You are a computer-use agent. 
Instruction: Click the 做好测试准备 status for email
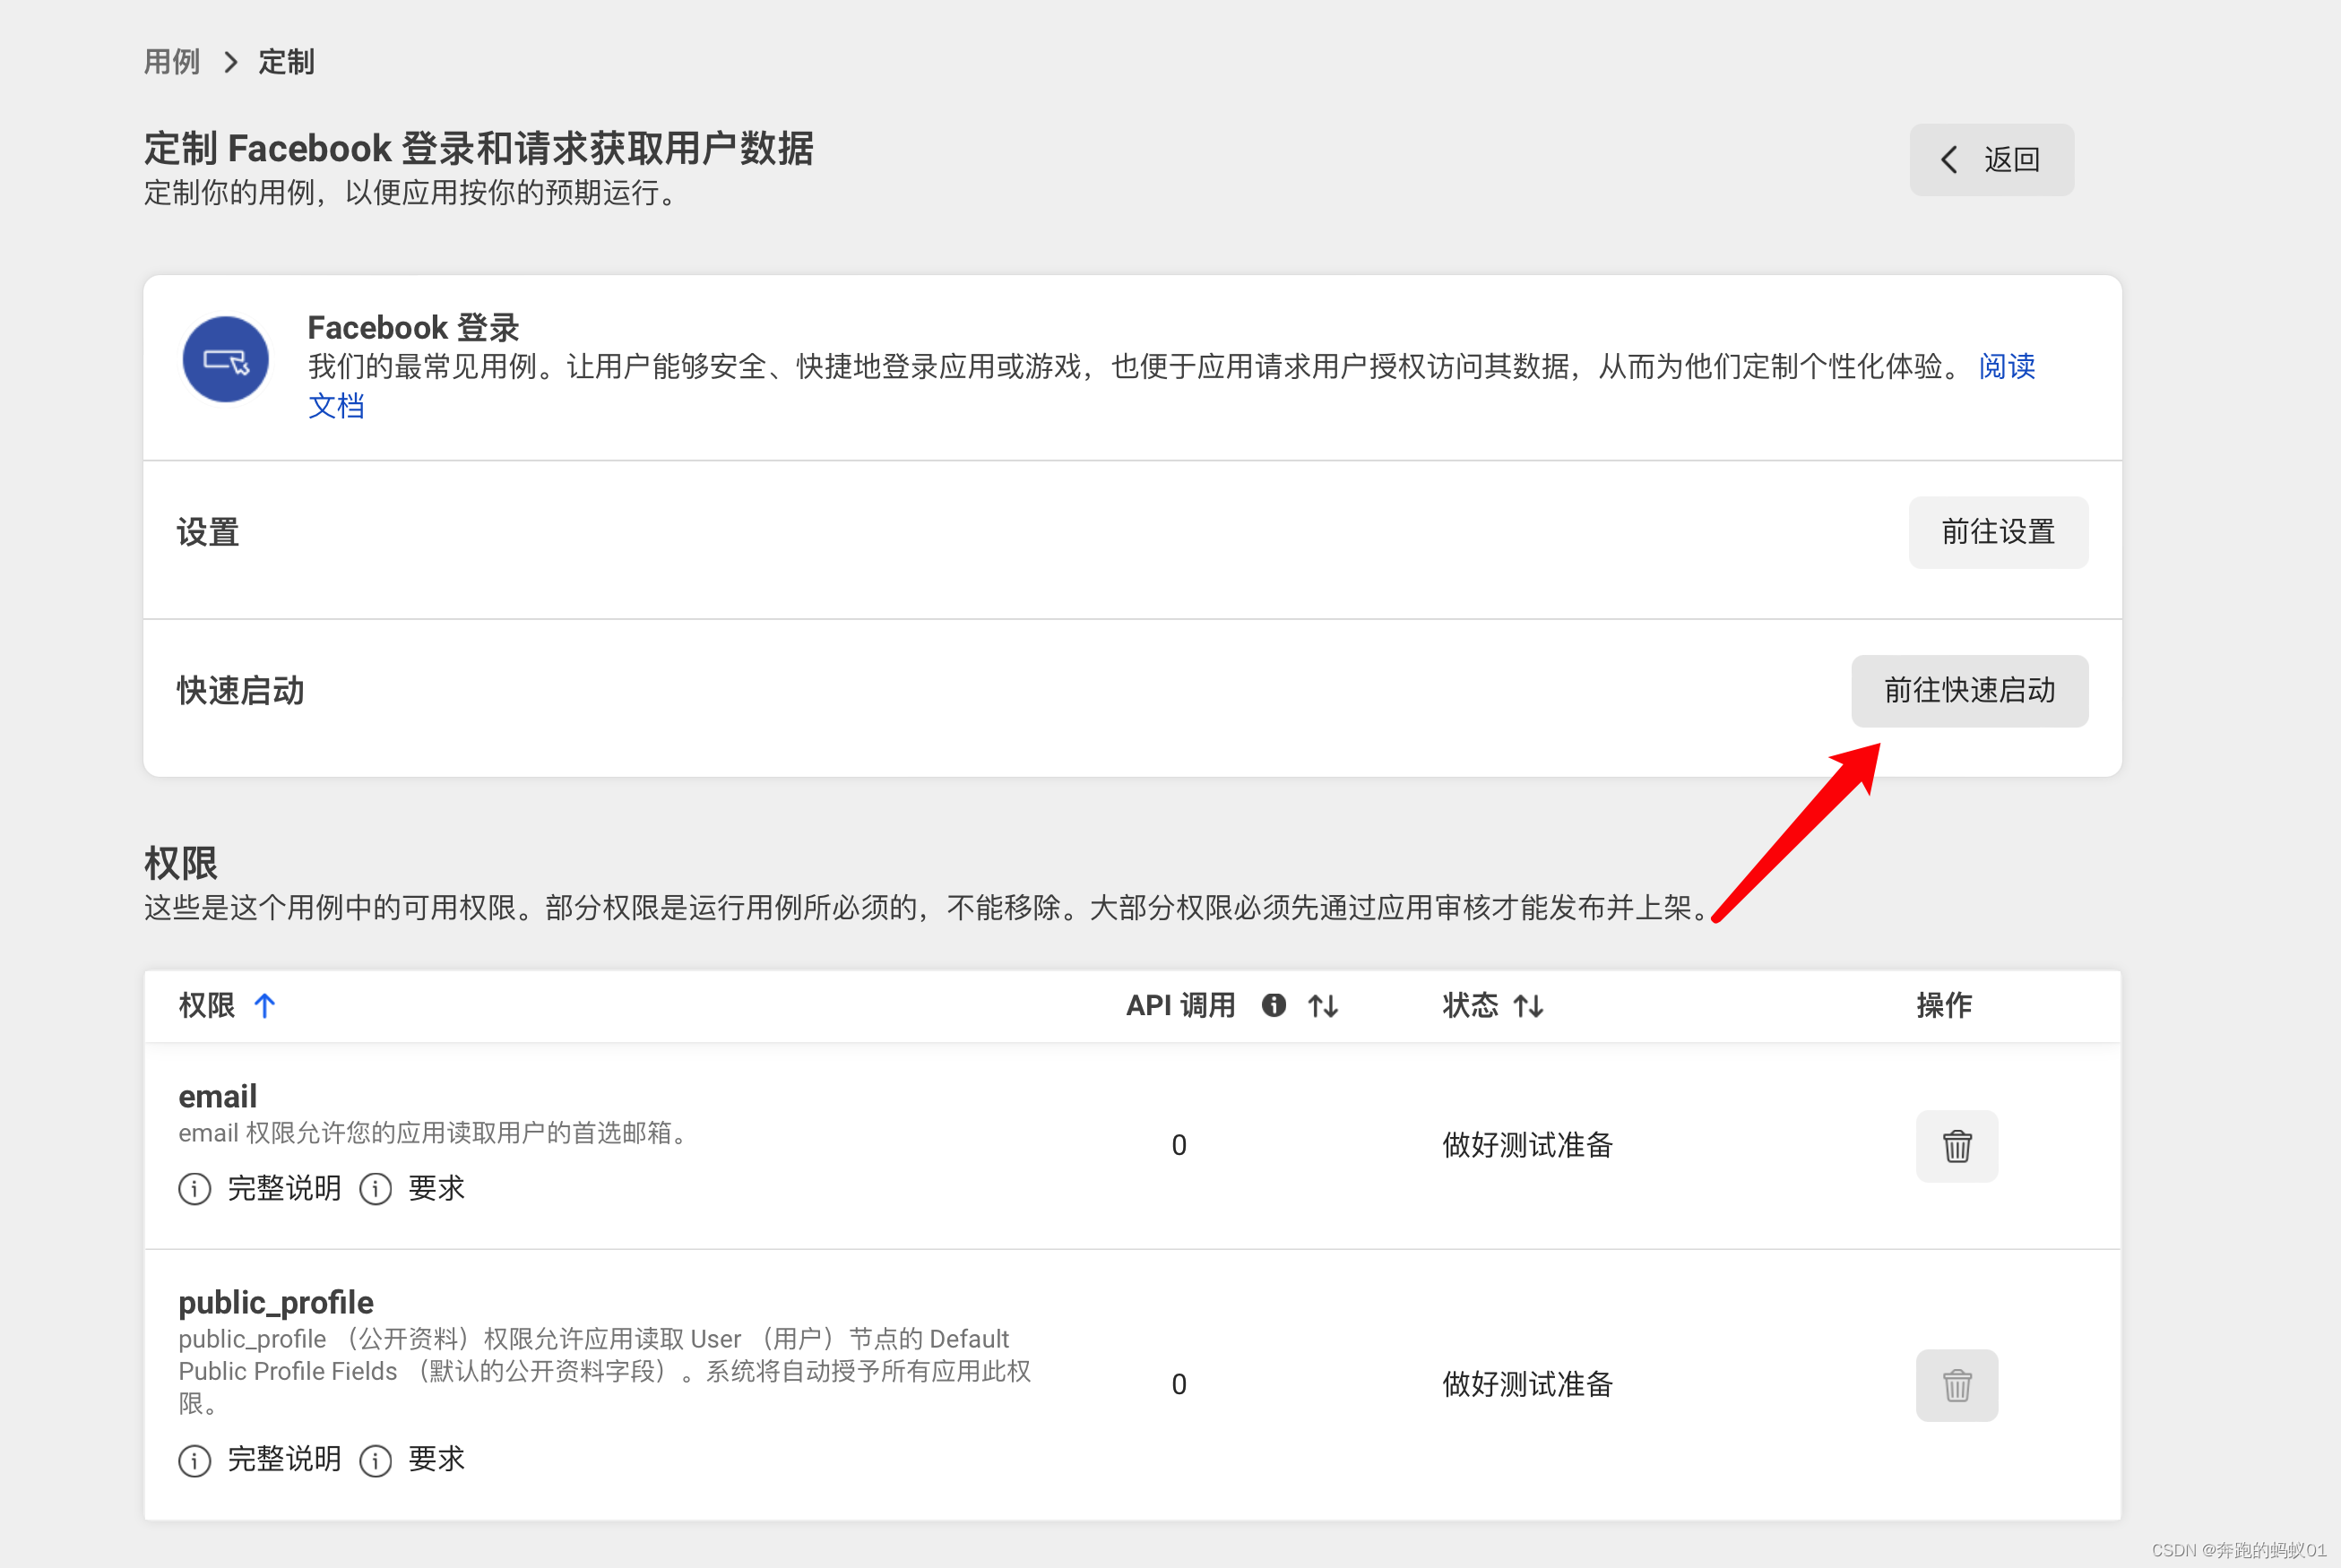click(x=1527, y=1145)
